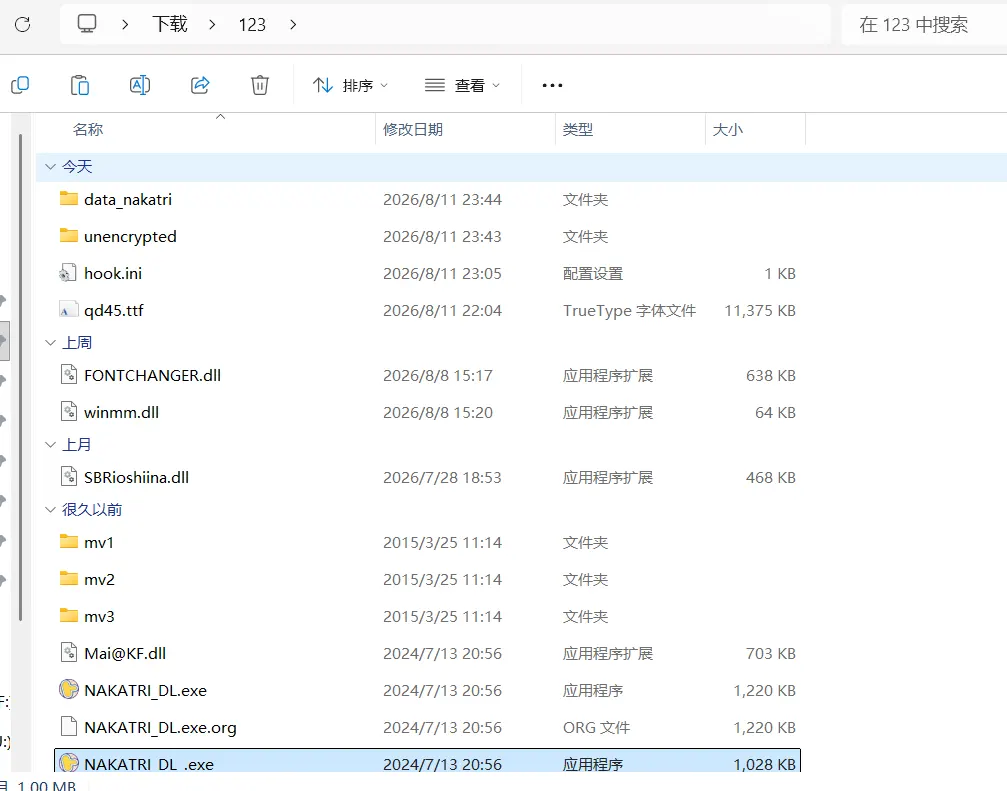Click the hook.ini file icon

click(x=68, y=273)
